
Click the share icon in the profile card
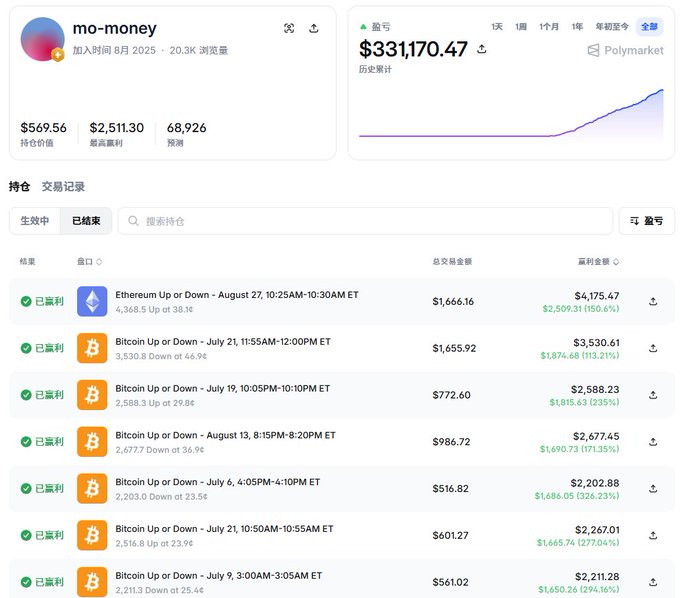(314, 29)
